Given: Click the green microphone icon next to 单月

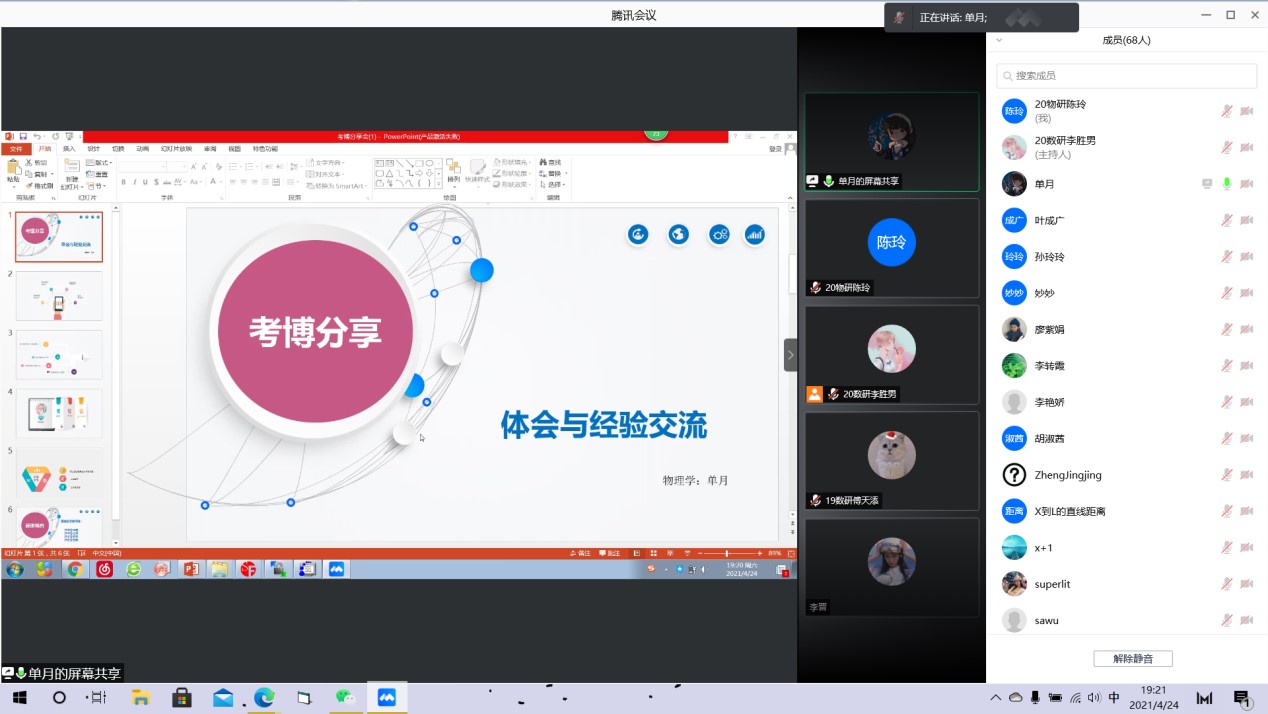Looking at the screenshot, I should 1227,184.
